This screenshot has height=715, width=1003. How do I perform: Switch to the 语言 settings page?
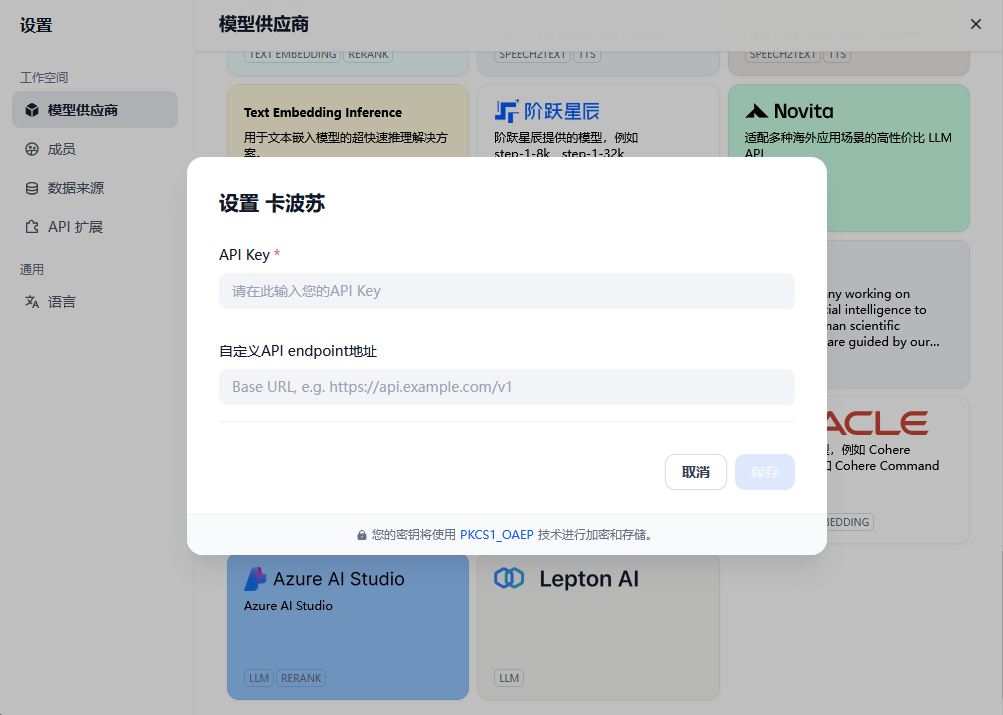click(x=62, y=302)
